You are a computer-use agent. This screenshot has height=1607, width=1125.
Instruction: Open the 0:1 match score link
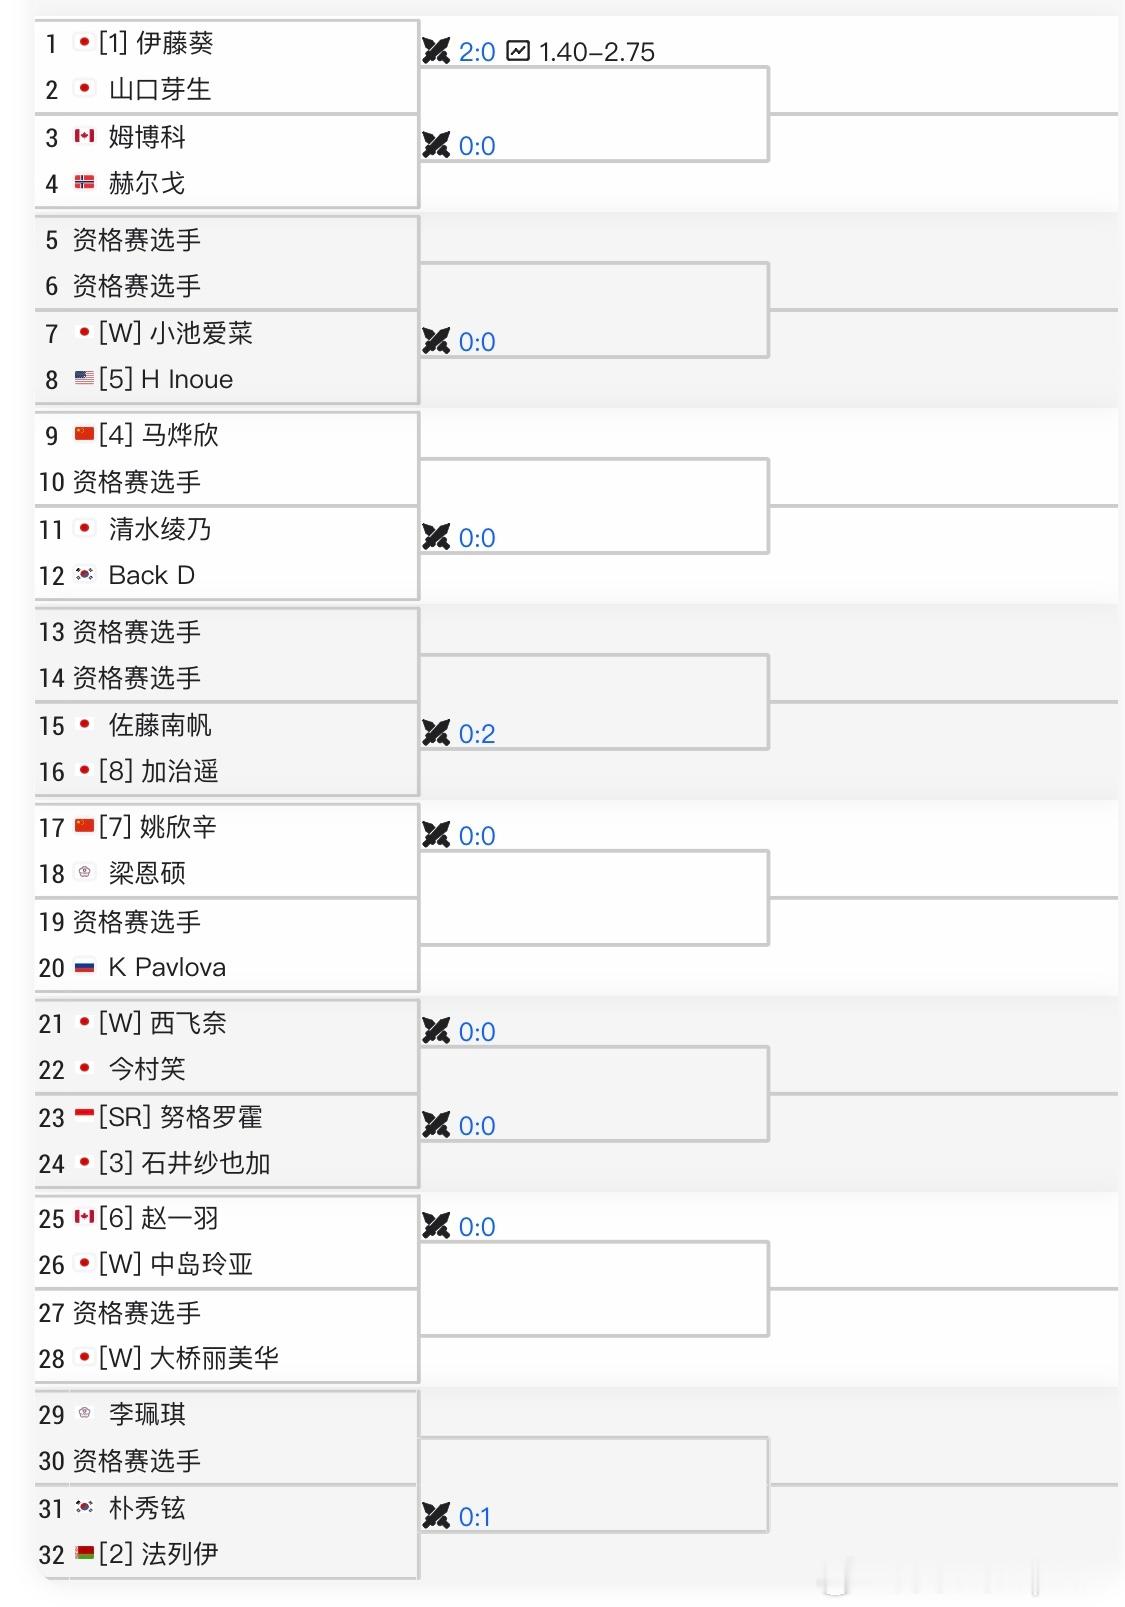pos(475,1516)
